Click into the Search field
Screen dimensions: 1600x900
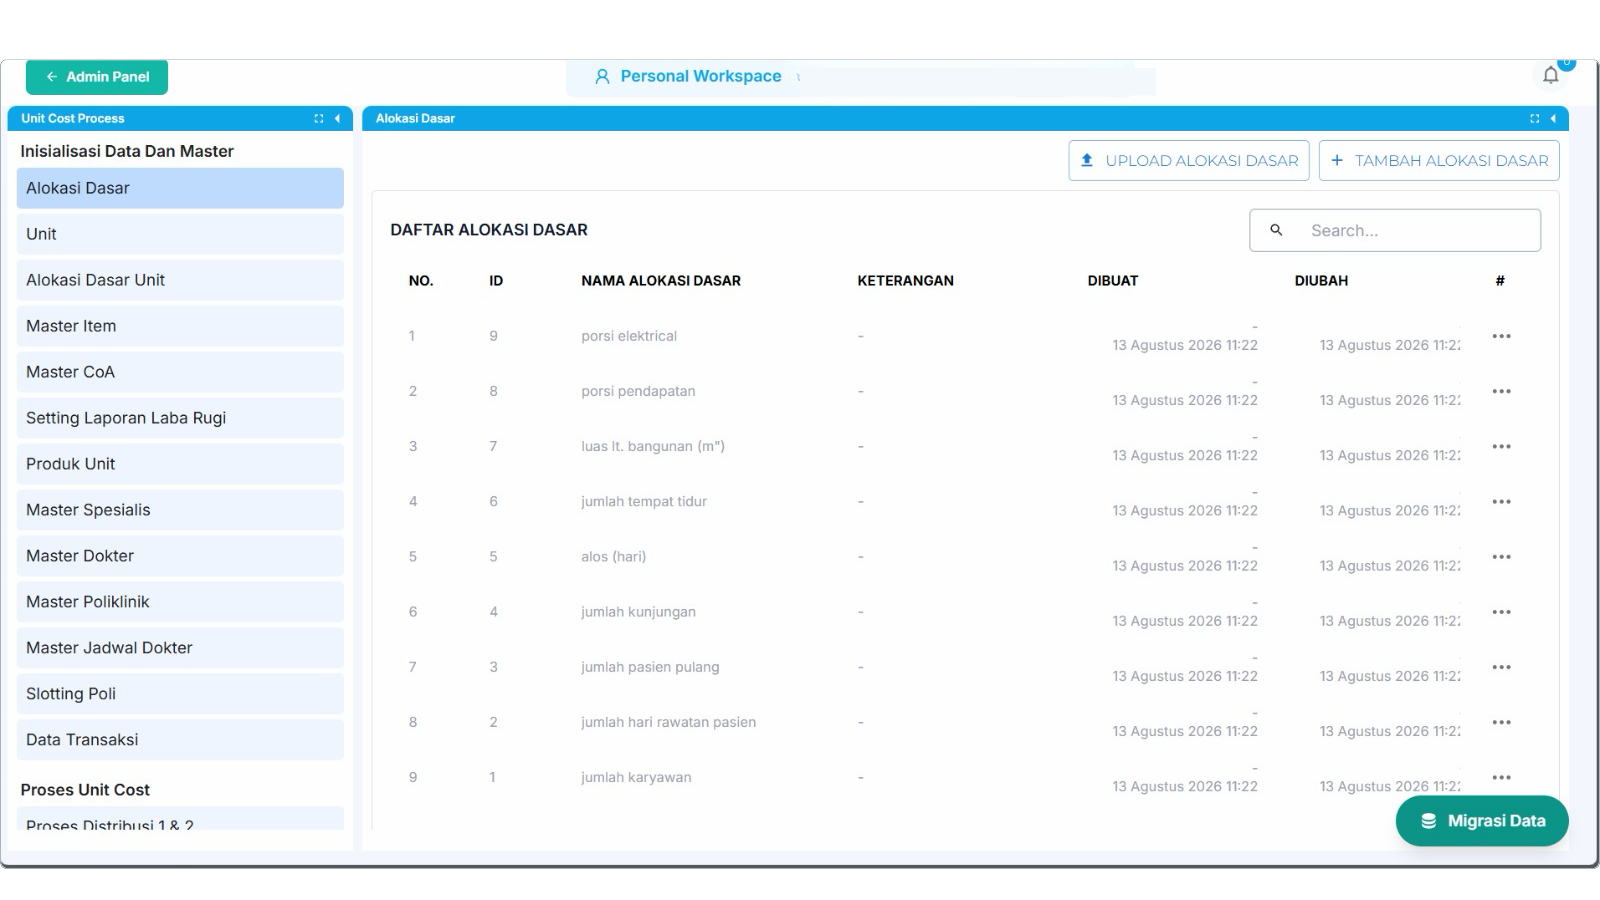pos(1395,230)
